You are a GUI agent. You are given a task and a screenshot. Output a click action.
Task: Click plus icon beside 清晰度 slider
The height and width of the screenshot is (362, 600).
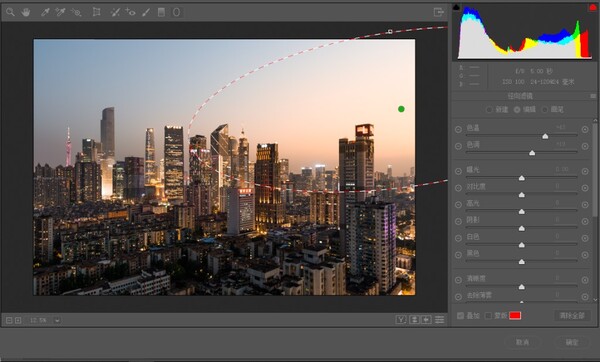click(x=585, y=280)
